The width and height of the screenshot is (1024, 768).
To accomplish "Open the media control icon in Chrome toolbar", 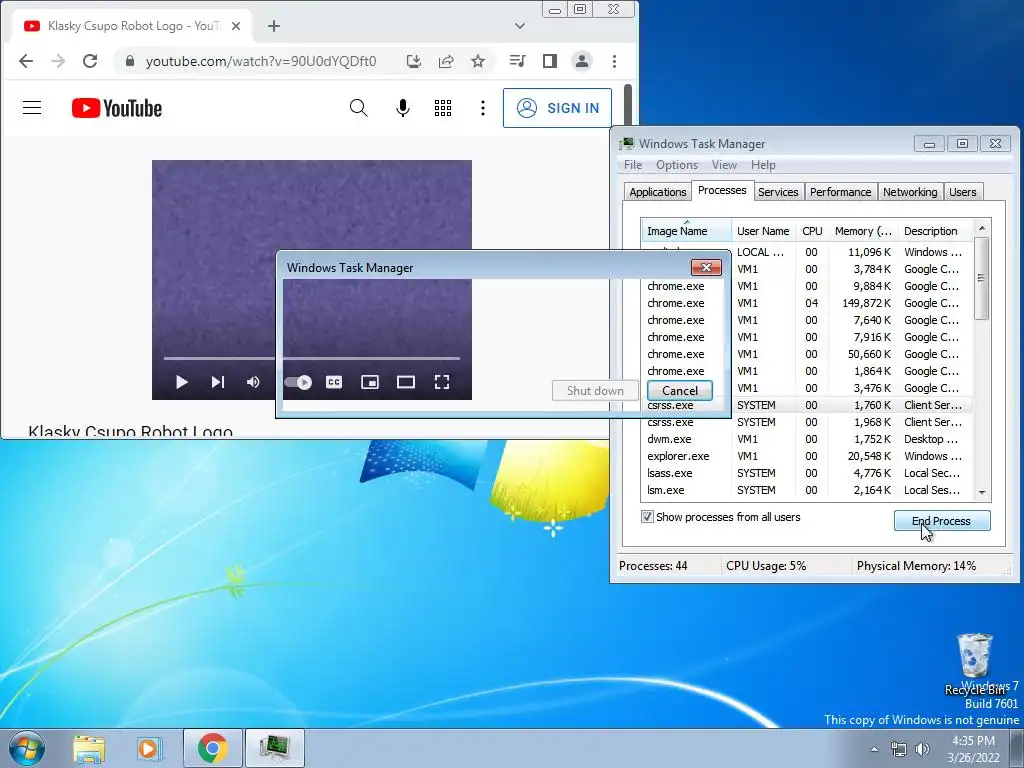I will tap(517, 61).
